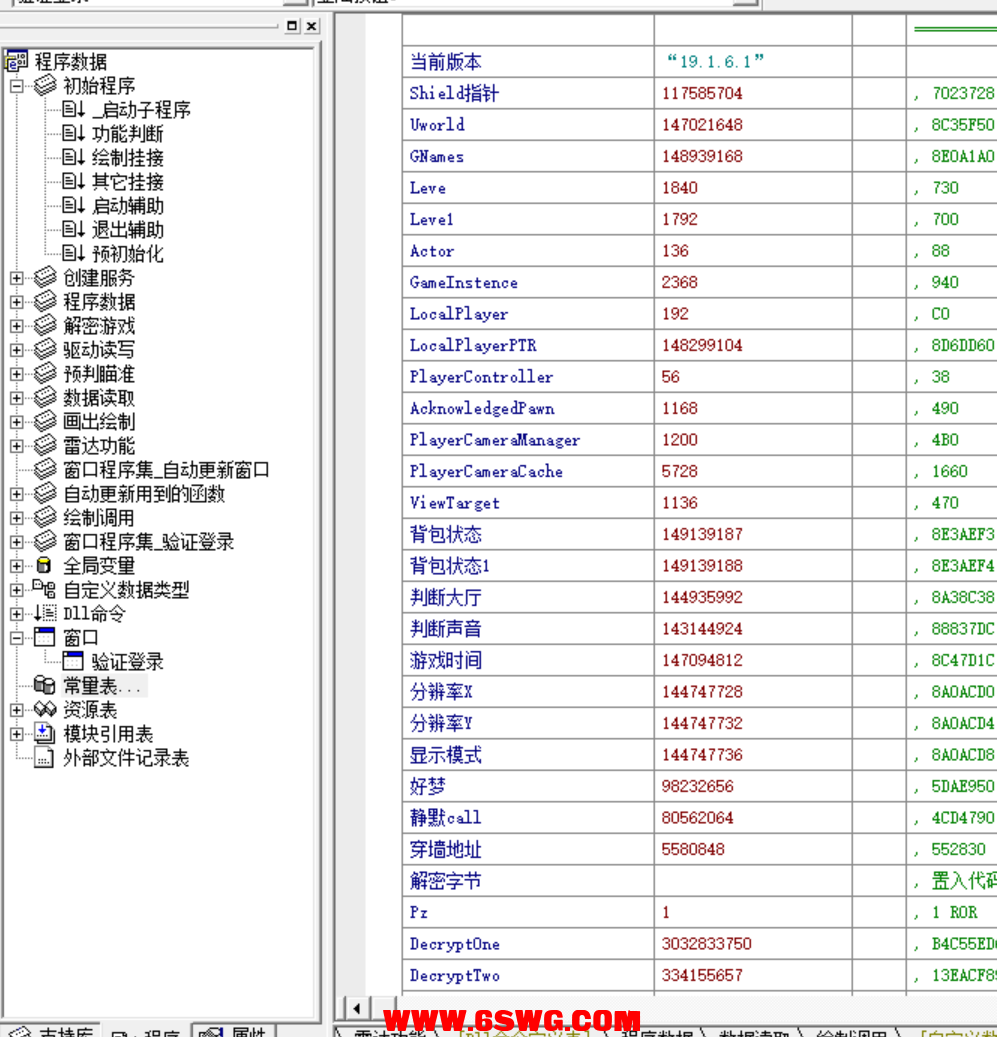
Task: Click the 当前版本 constant name cell
Action: [528, 62]
